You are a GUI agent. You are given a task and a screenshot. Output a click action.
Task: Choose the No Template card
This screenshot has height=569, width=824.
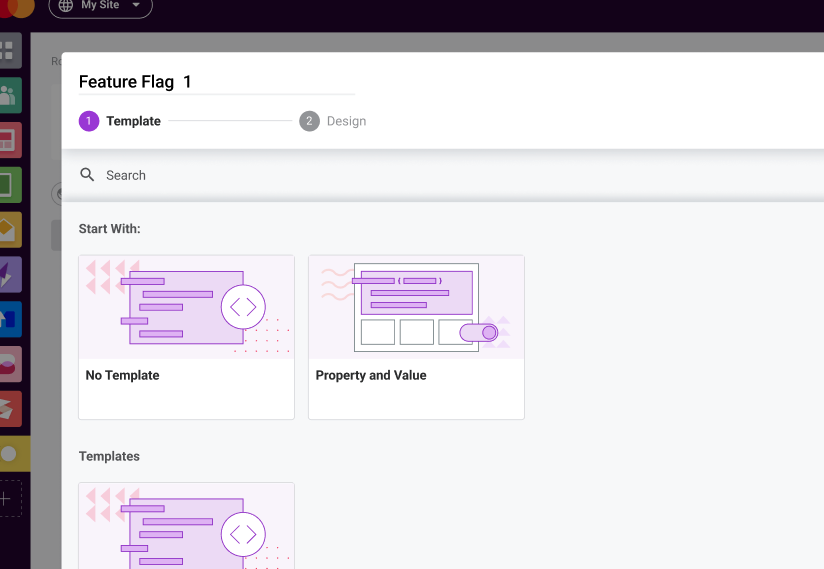[187, 337]
